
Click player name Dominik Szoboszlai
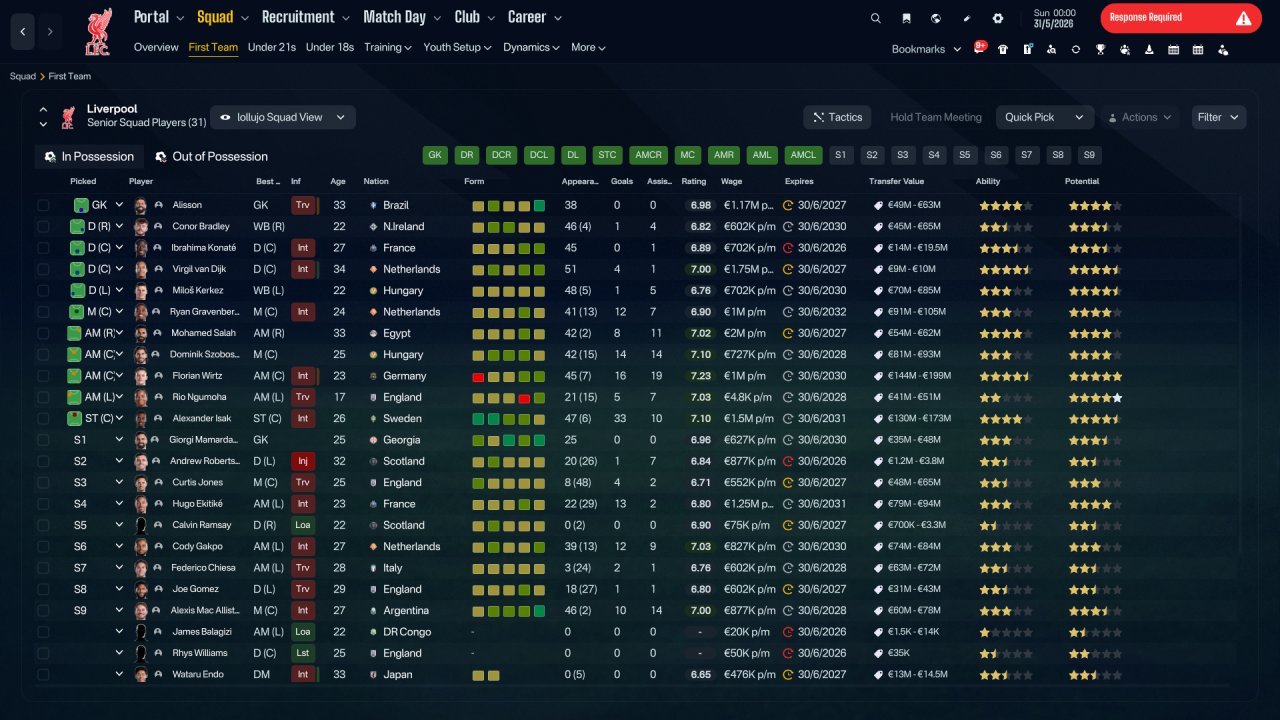click(206, 355)
